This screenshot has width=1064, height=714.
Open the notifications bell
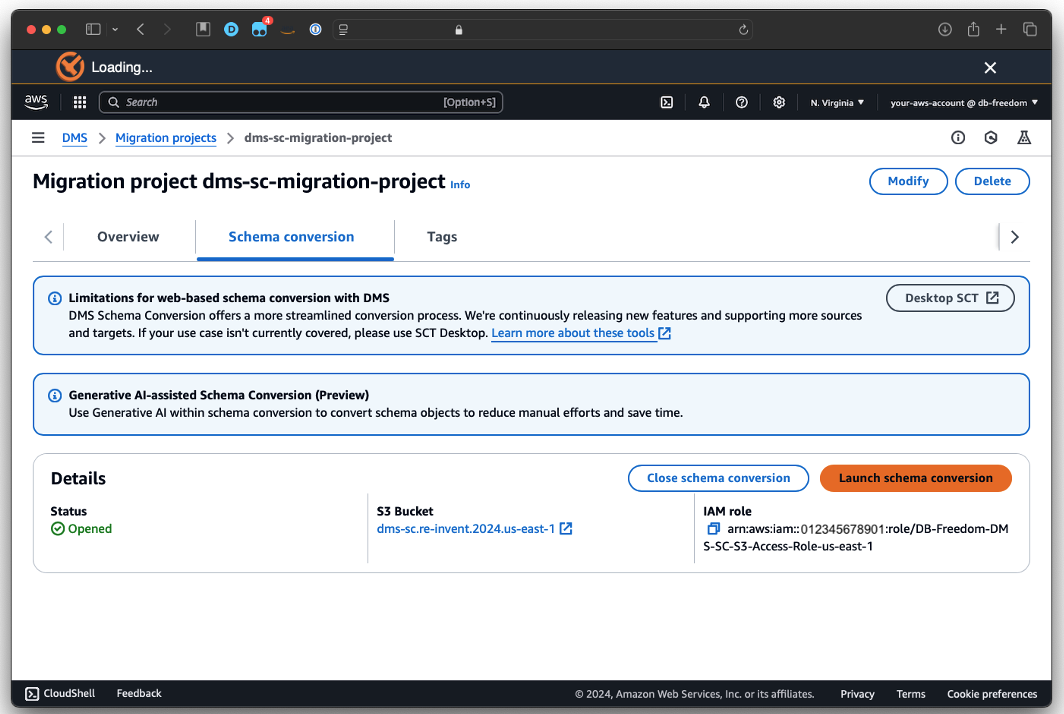pyautogui.click(x=704, y=102)
